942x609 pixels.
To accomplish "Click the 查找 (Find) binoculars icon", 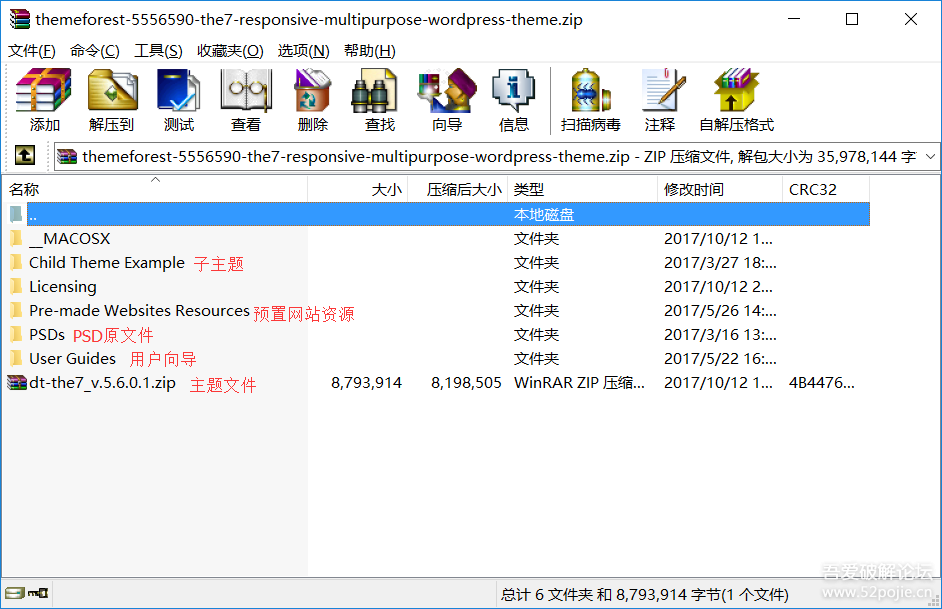I will coord(374,90).
